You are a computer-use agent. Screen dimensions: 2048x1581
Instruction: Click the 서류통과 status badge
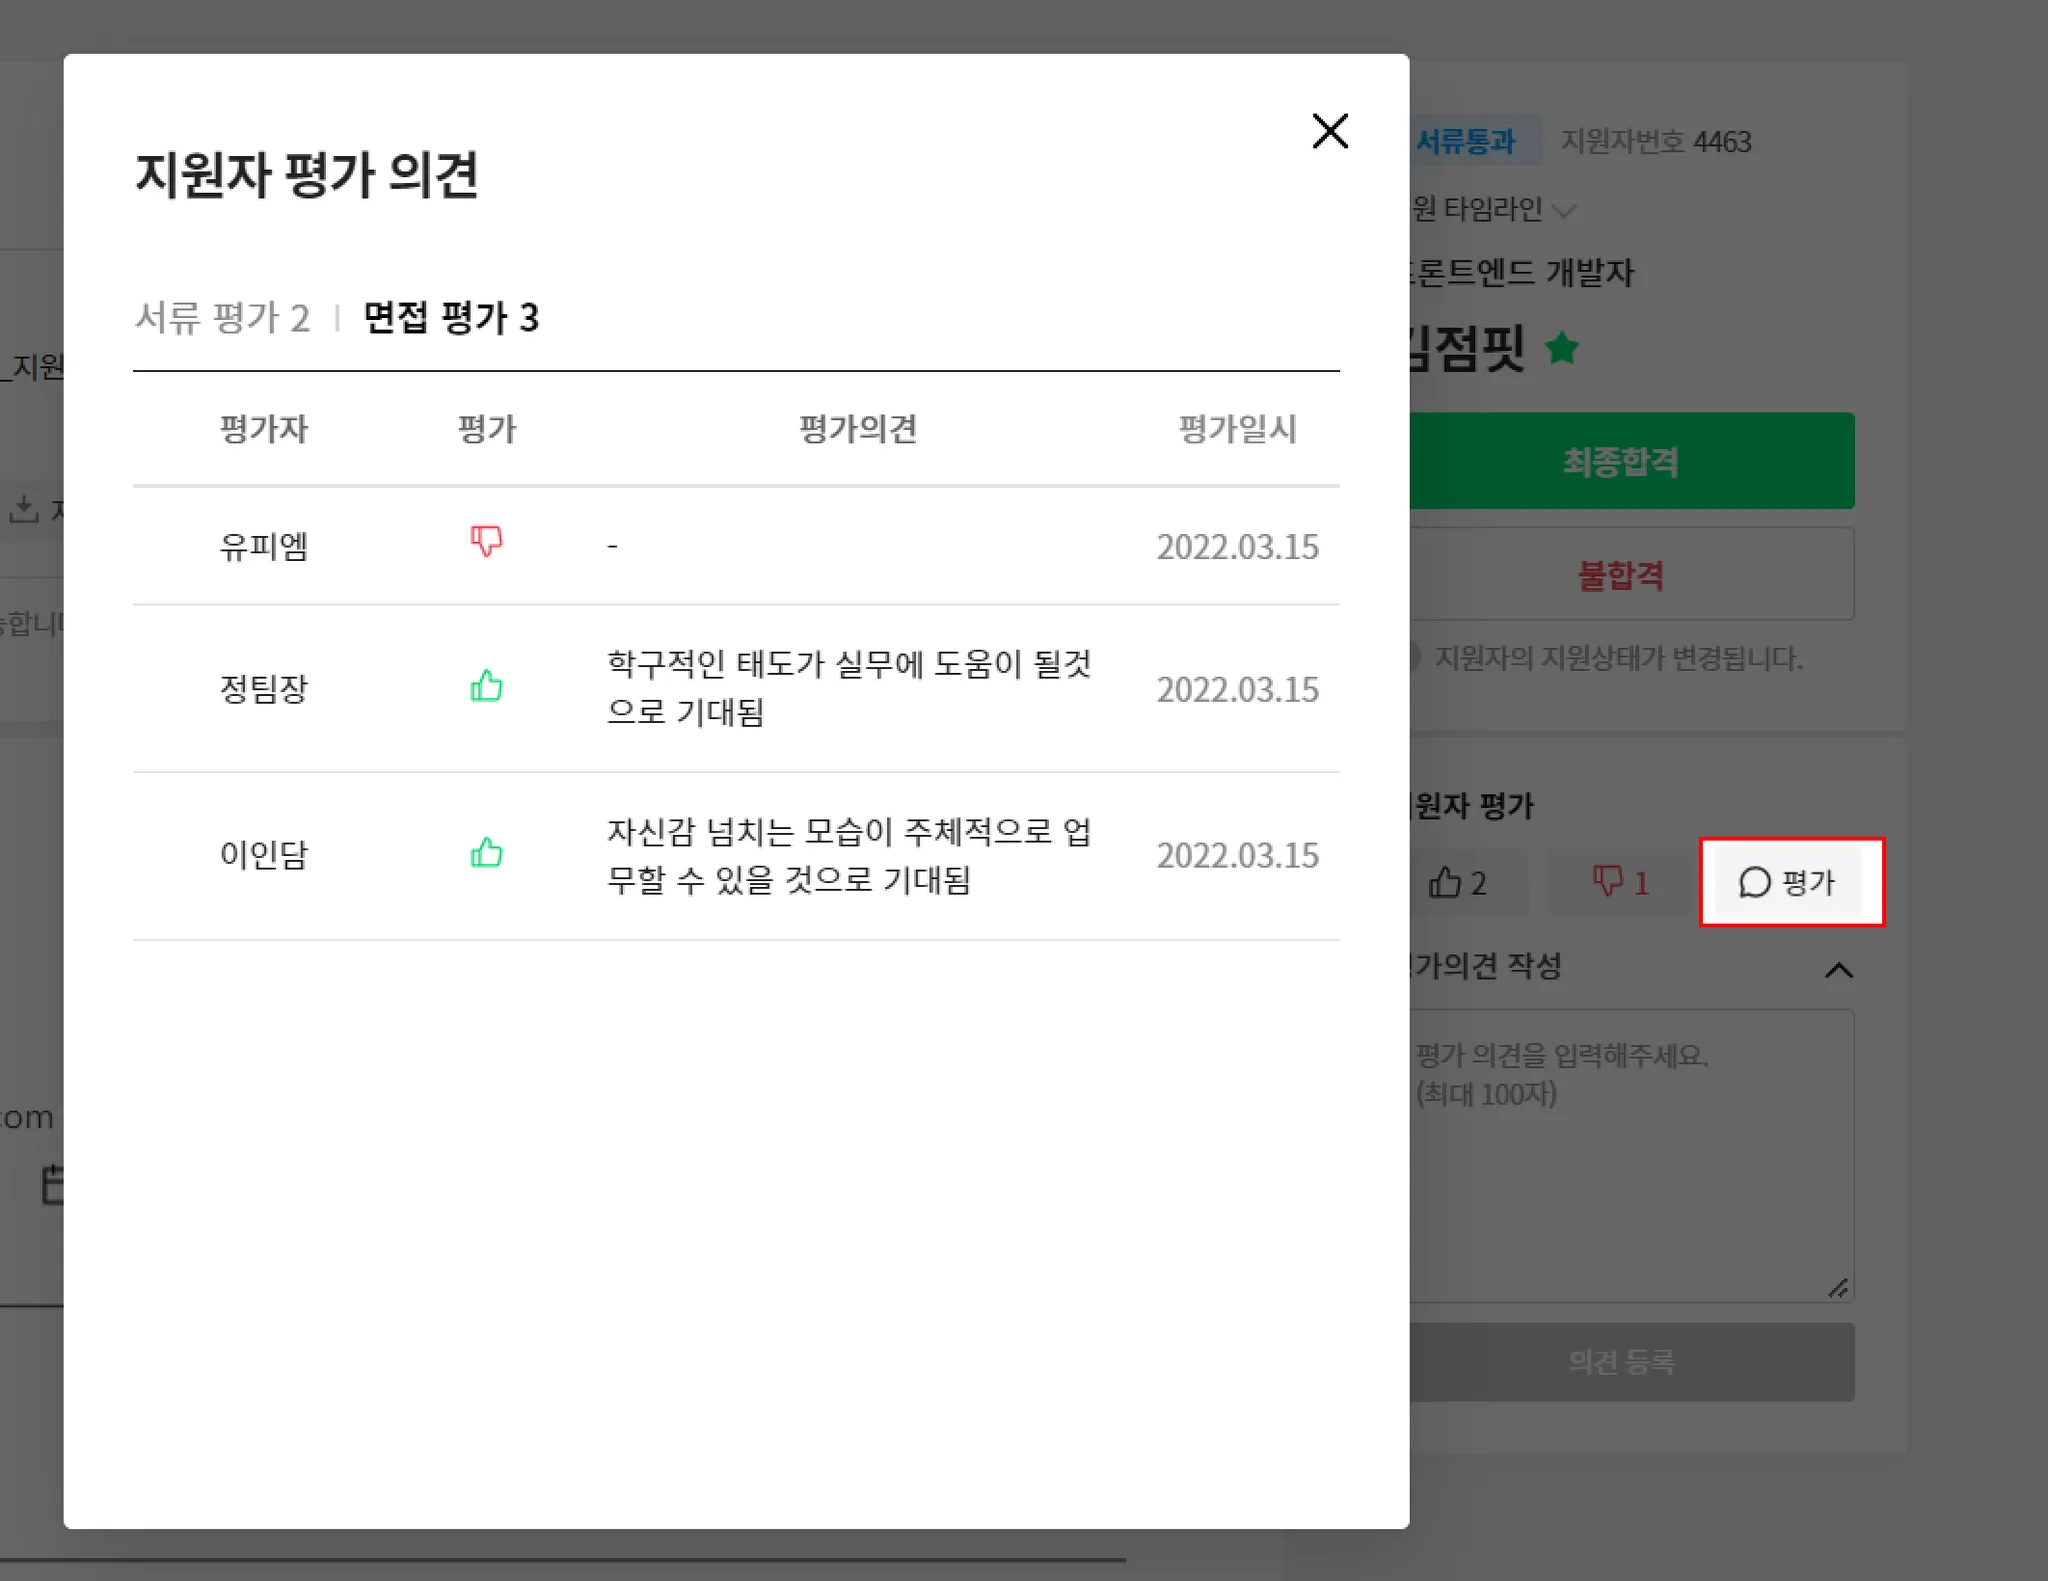pos(1468,142)
